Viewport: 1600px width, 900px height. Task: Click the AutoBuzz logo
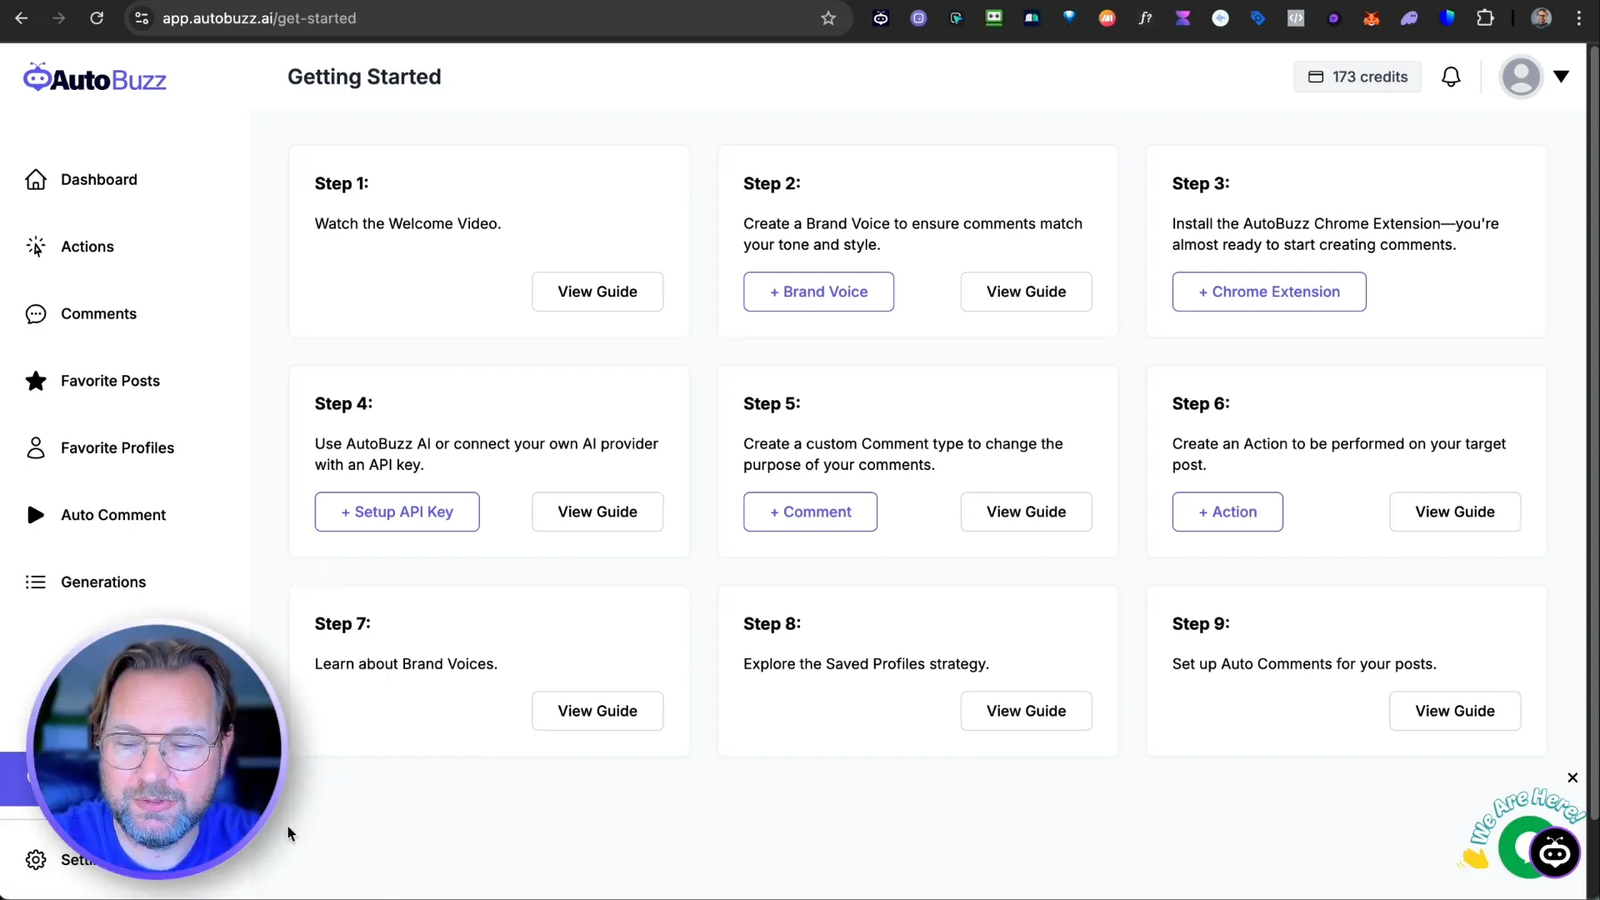pos(95,78)
